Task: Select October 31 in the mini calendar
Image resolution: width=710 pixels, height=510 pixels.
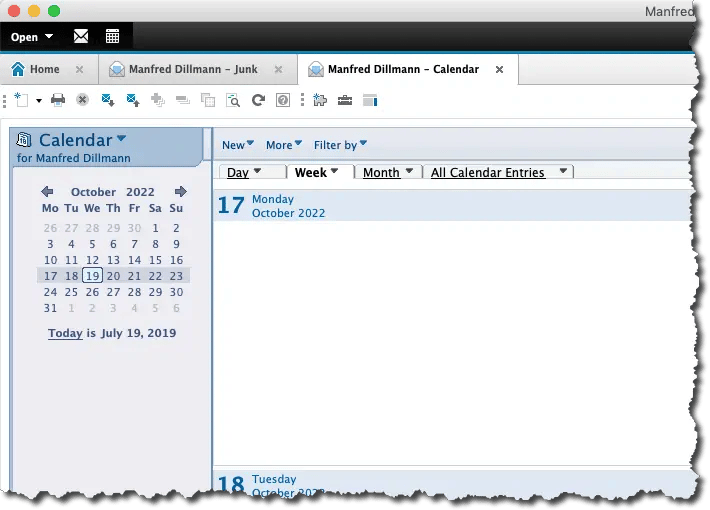Action: coord(50,308)
